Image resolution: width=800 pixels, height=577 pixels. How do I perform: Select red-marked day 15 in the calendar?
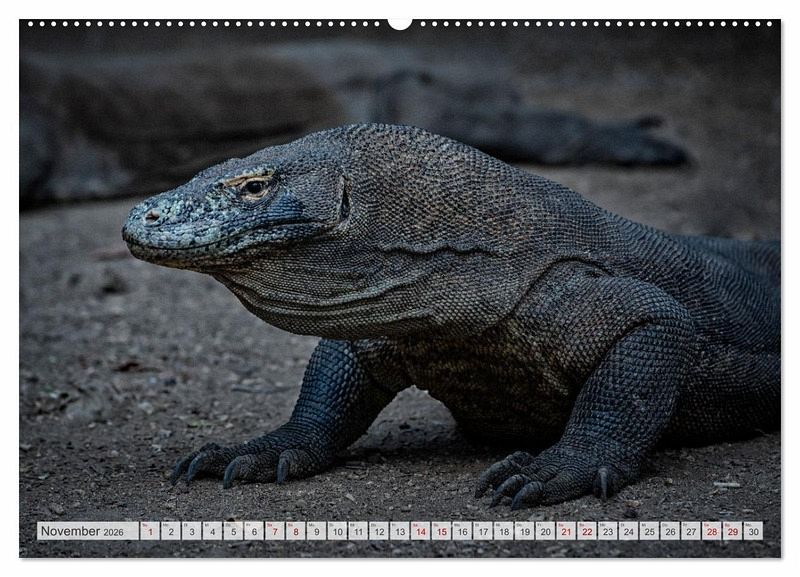coord(441,531)
